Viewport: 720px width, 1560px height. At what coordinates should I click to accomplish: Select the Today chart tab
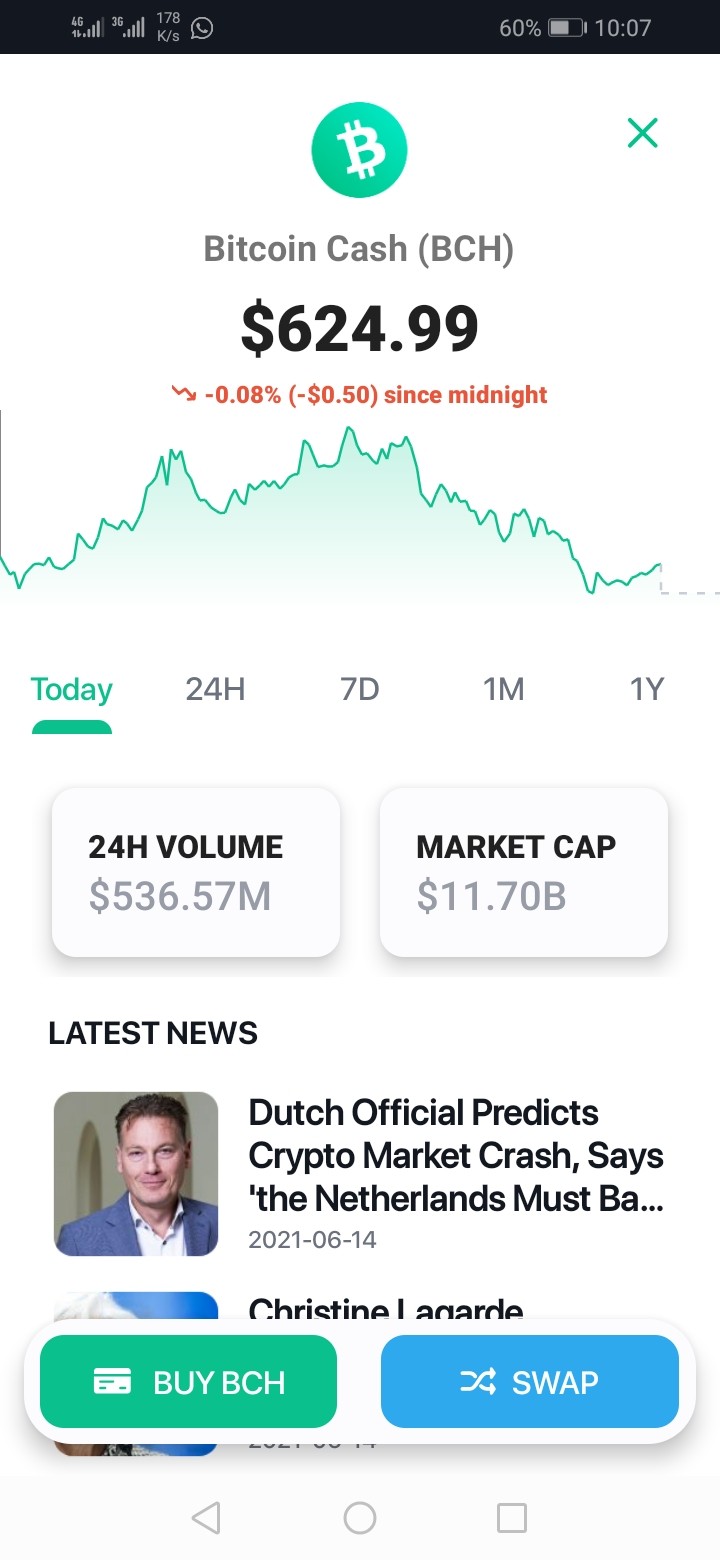[72, 689]
